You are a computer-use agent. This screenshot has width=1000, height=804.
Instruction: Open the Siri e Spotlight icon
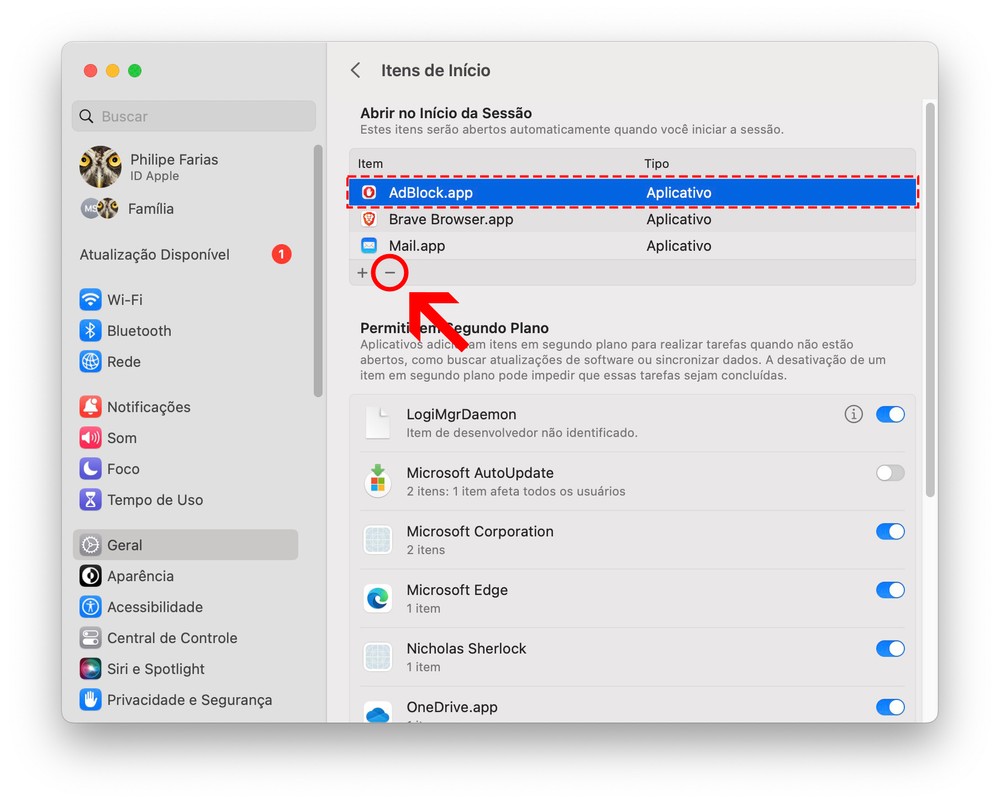point(91,669)
